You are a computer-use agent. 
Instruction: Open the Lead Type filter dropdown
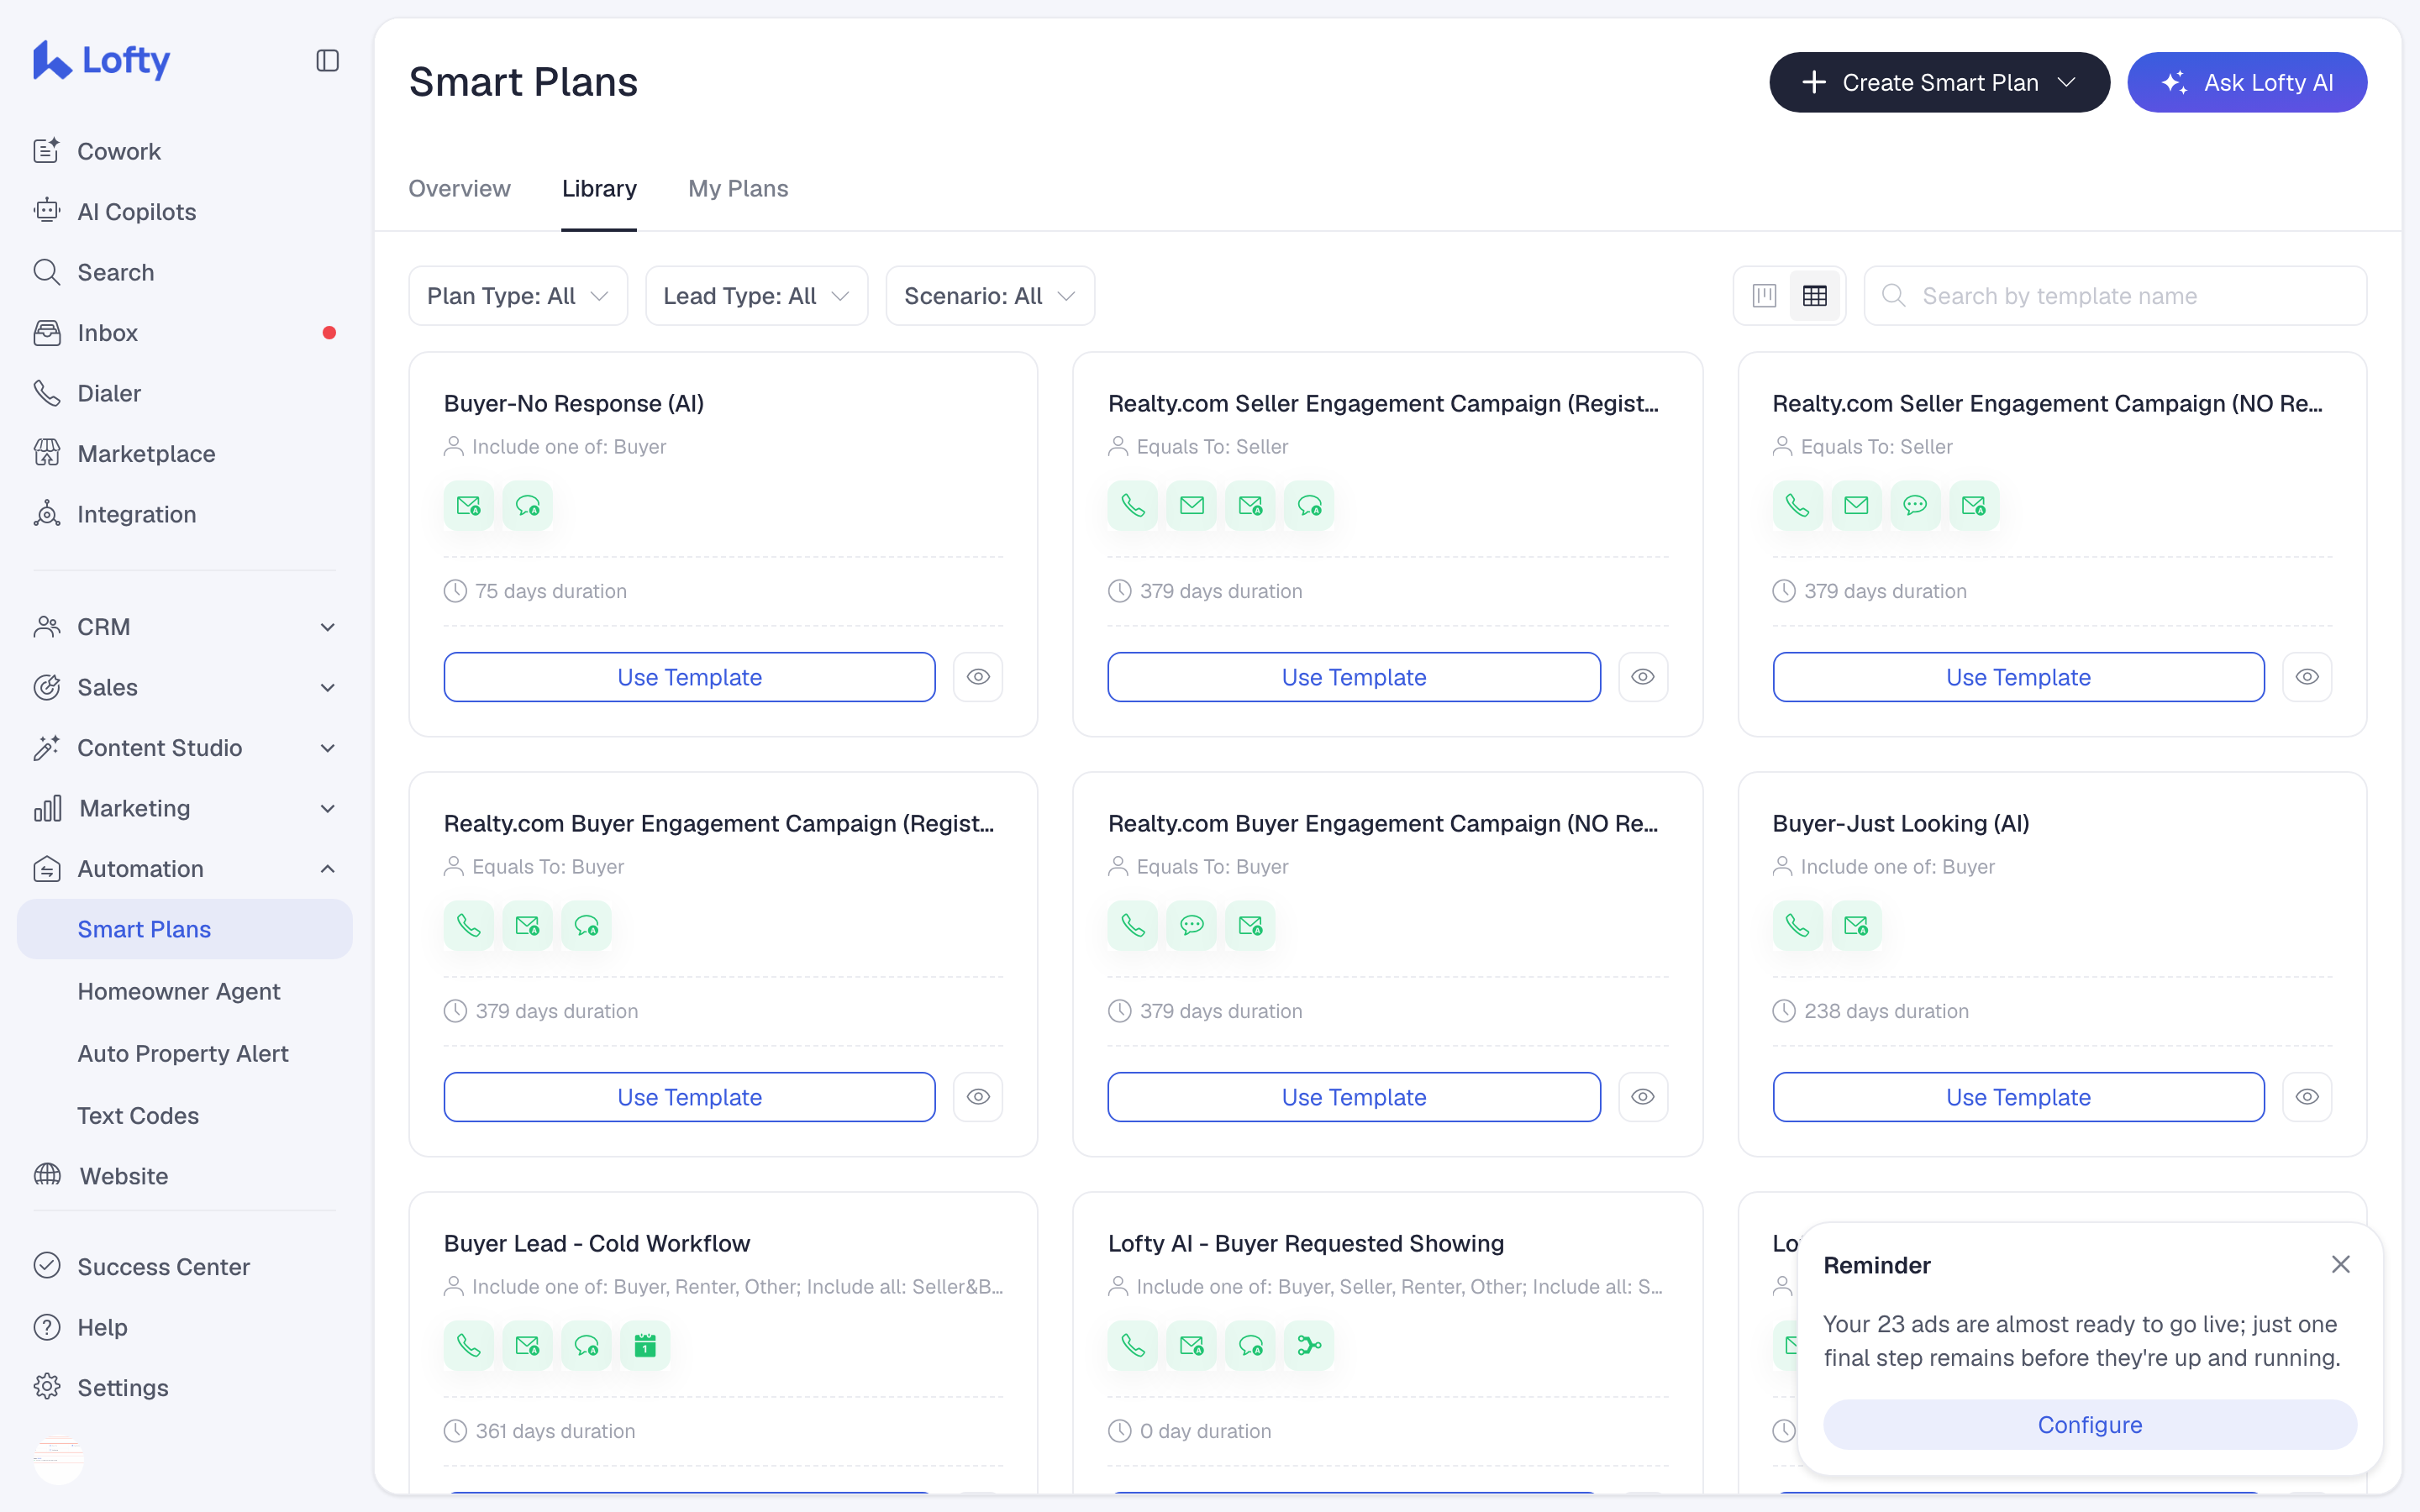pyautogui.click(x=756, y=296)
